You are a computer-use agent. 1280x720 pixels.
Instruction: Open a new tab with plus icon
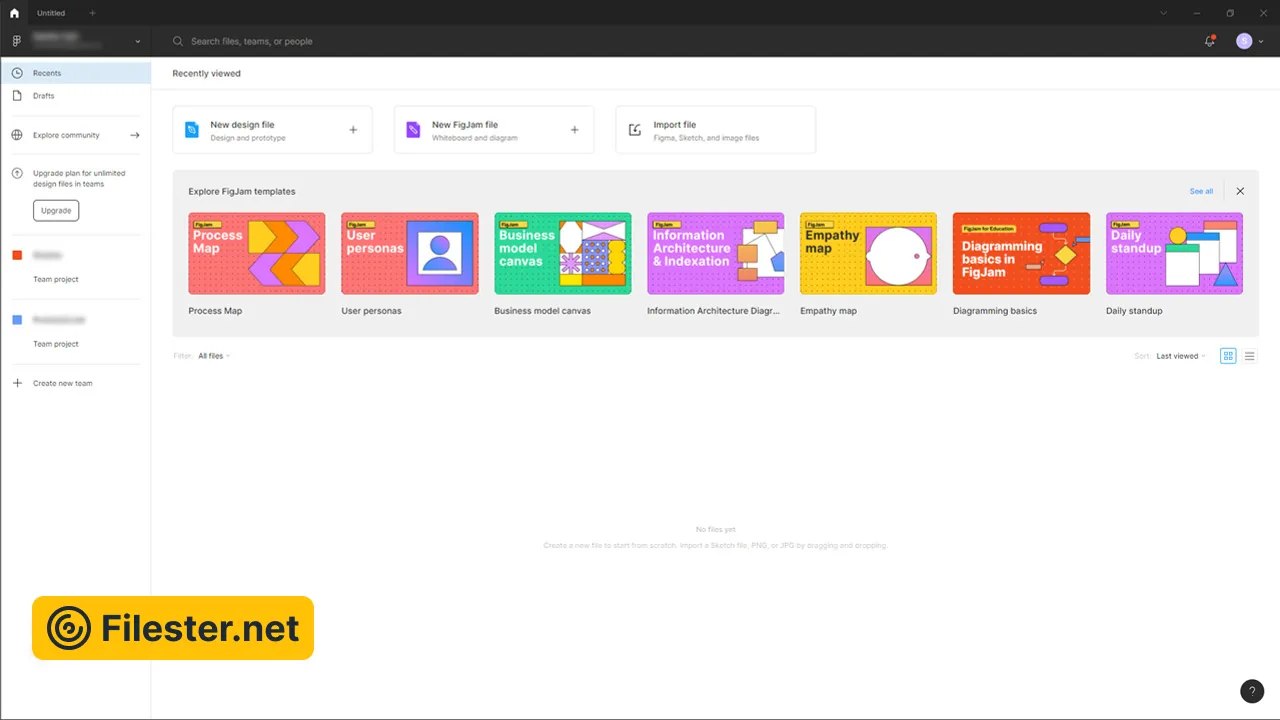pyautogui.click(x=93, y=13)
